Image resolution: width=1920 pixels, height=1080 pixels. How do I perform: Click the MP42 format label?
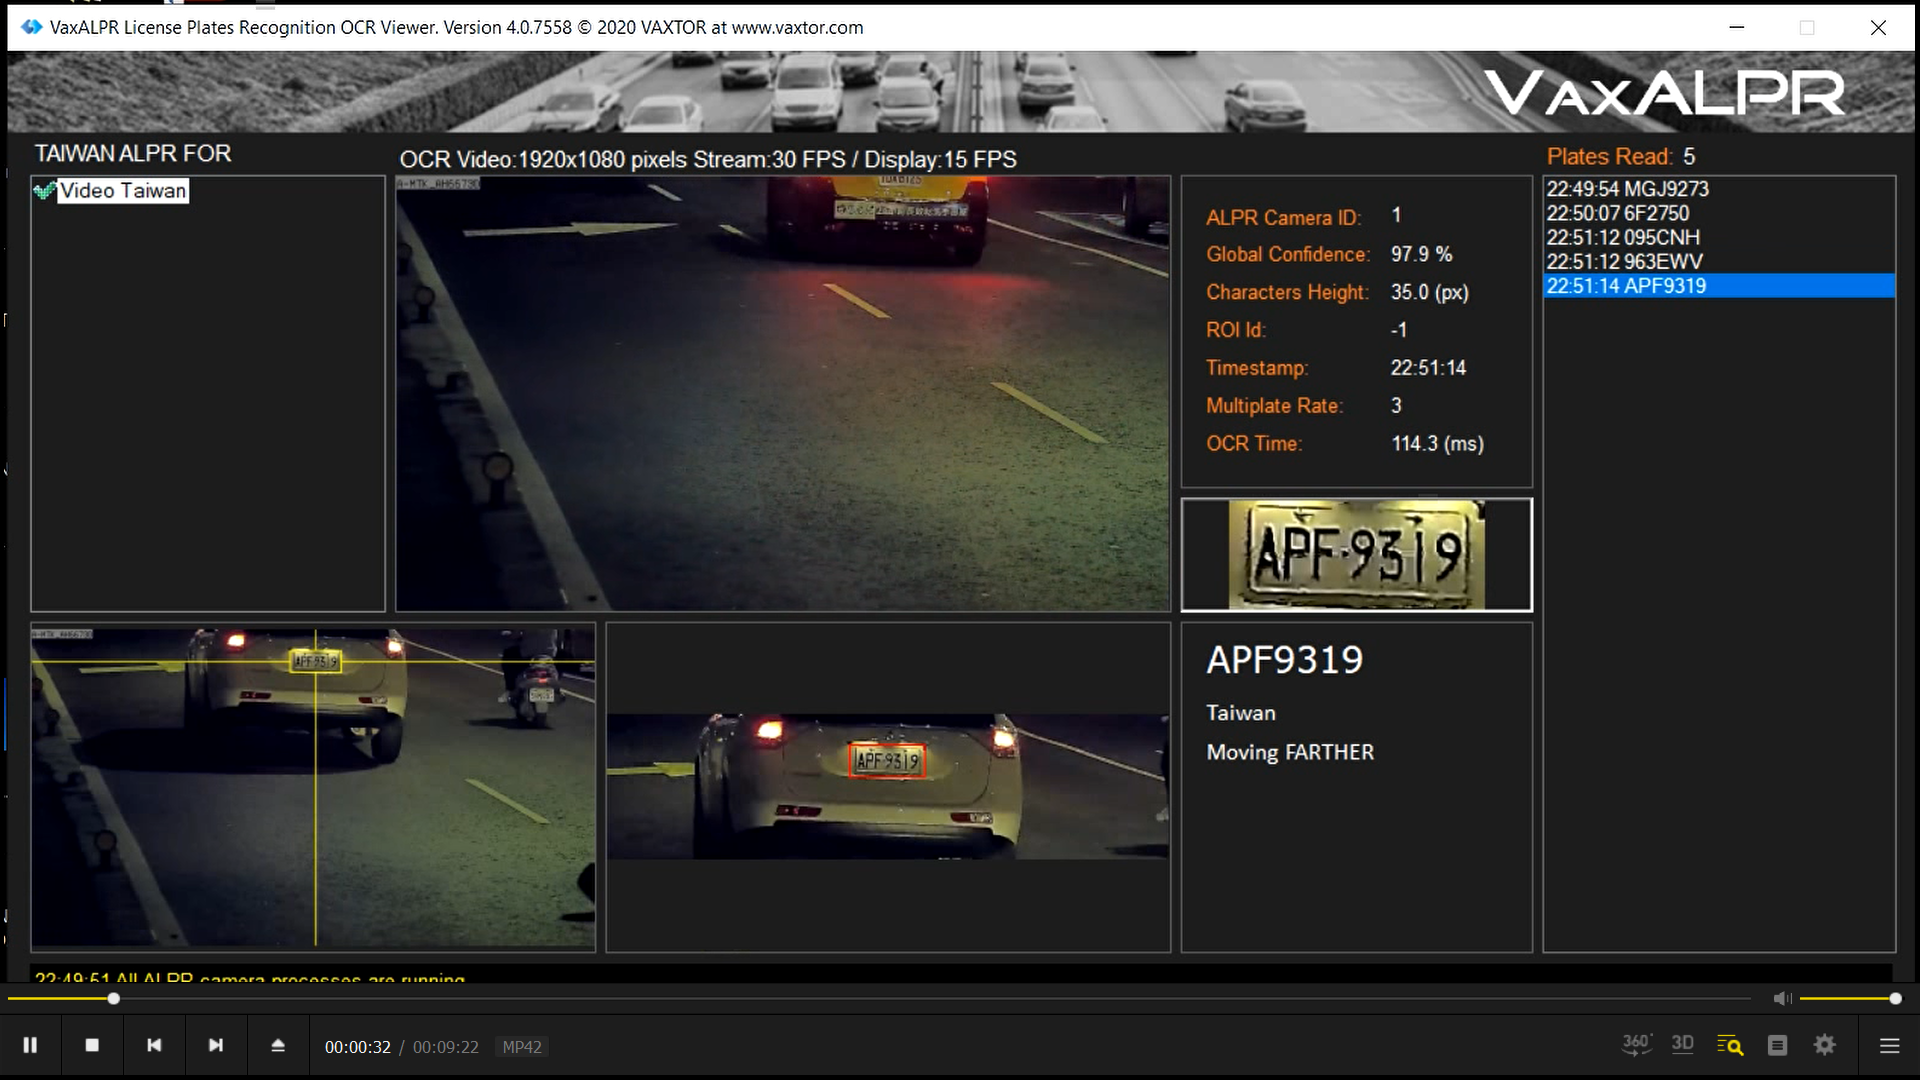[x=522, y=1047]
